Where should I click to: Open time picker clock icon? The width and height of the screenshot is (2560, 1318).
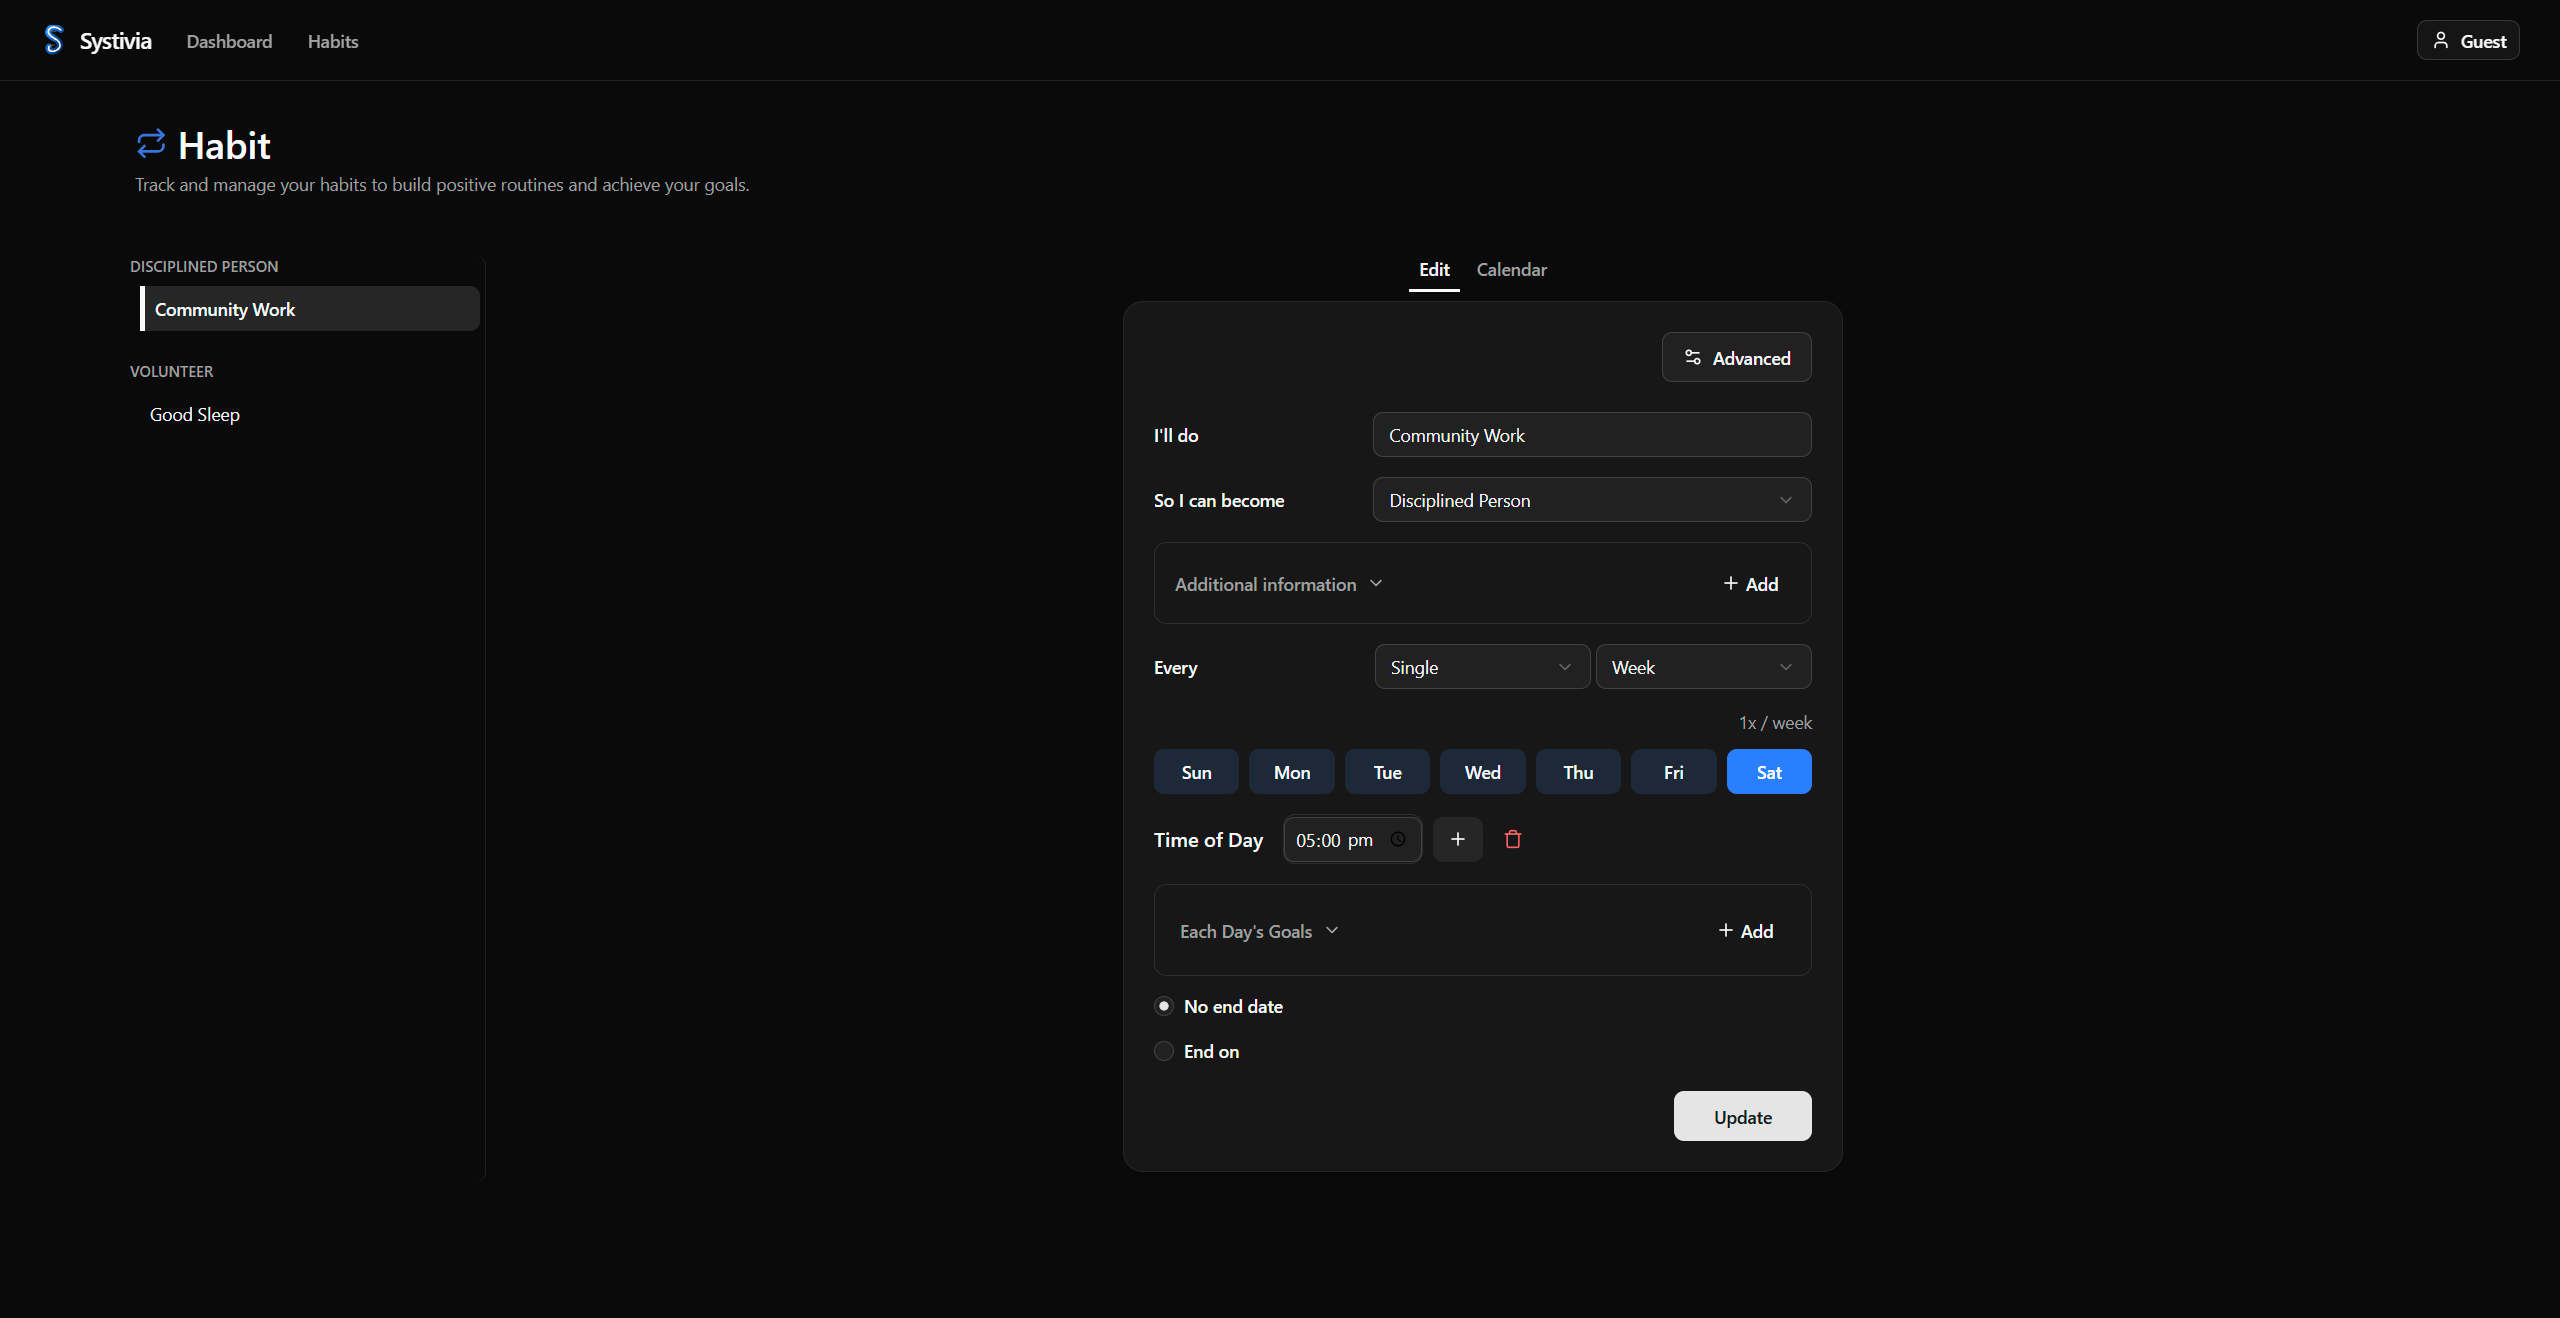pos(1398,840)
